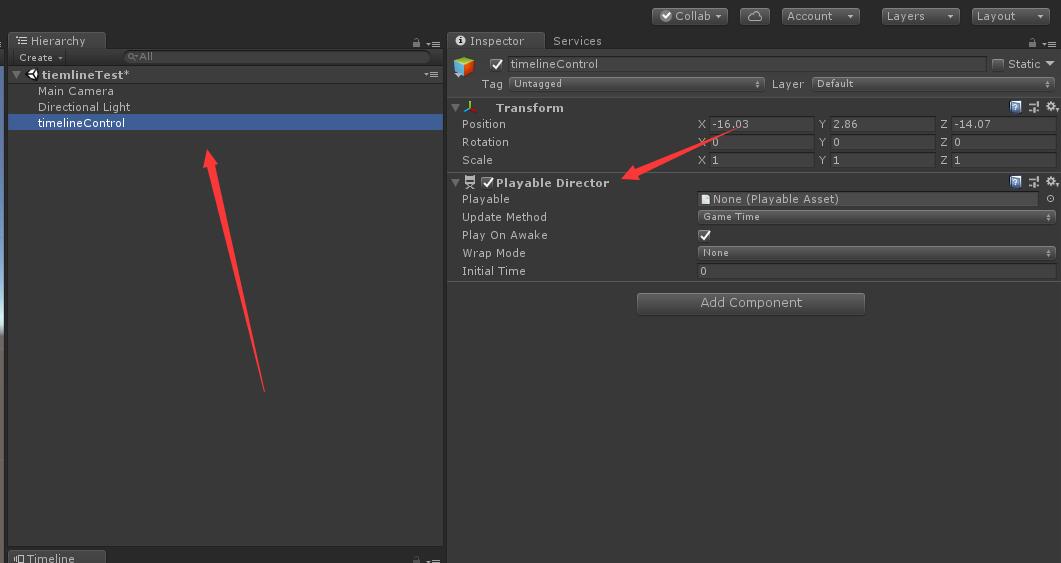Viewport: 1061px width, 563px height.
Task: Open the tiemlineTest scene options menu
Action: [431, 74]
